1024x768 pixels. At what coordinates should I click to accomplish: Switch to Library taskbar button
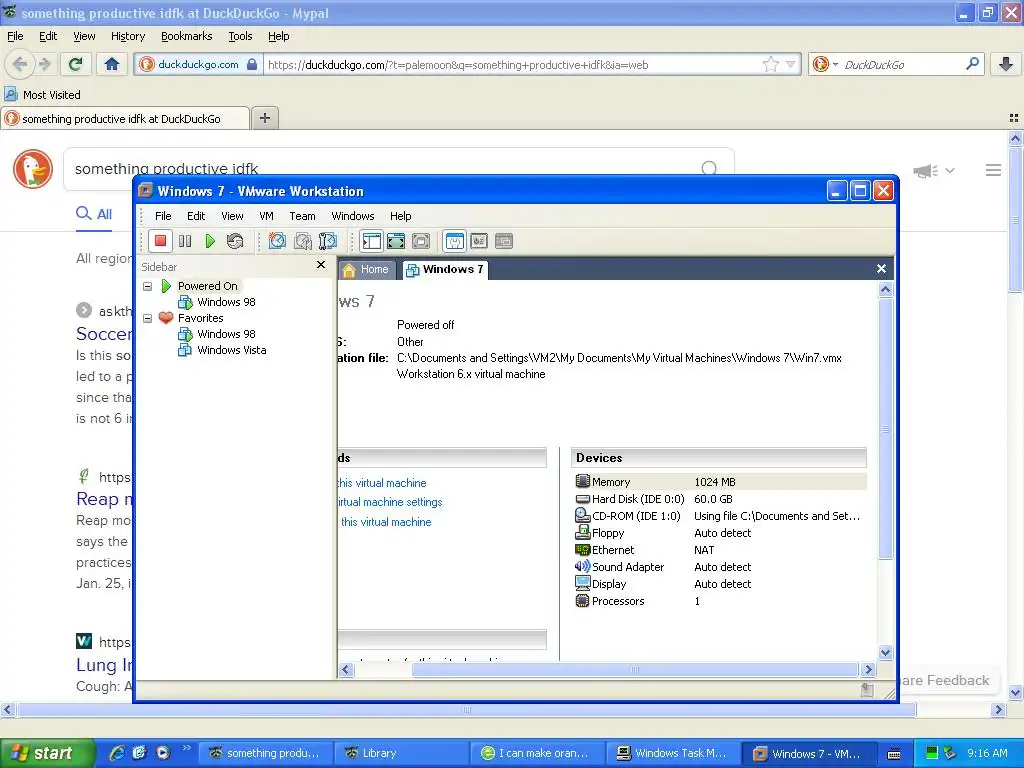402,753
